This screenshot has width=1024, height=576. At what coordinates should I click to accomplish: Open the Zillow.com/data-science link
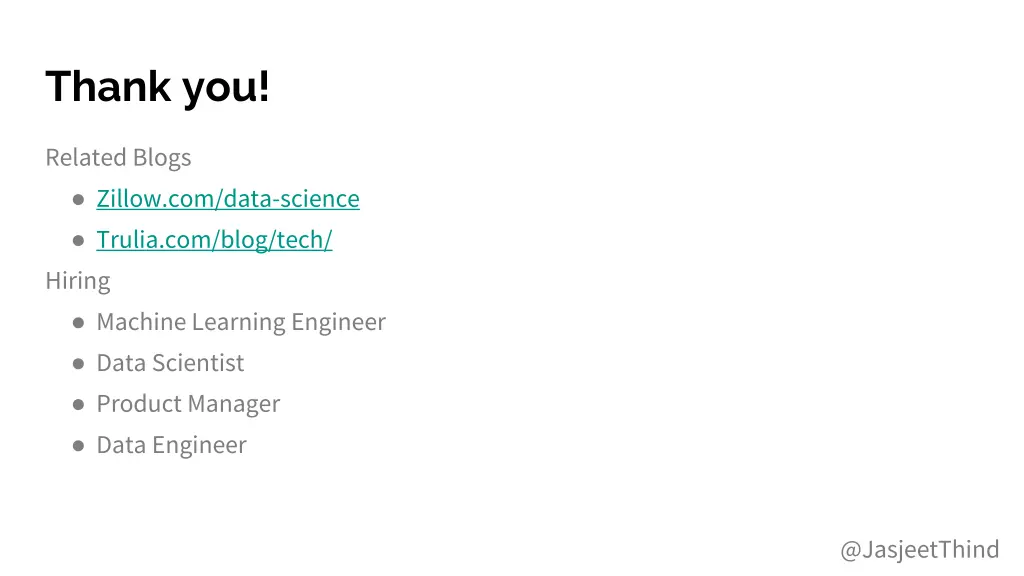pos(227,199)
